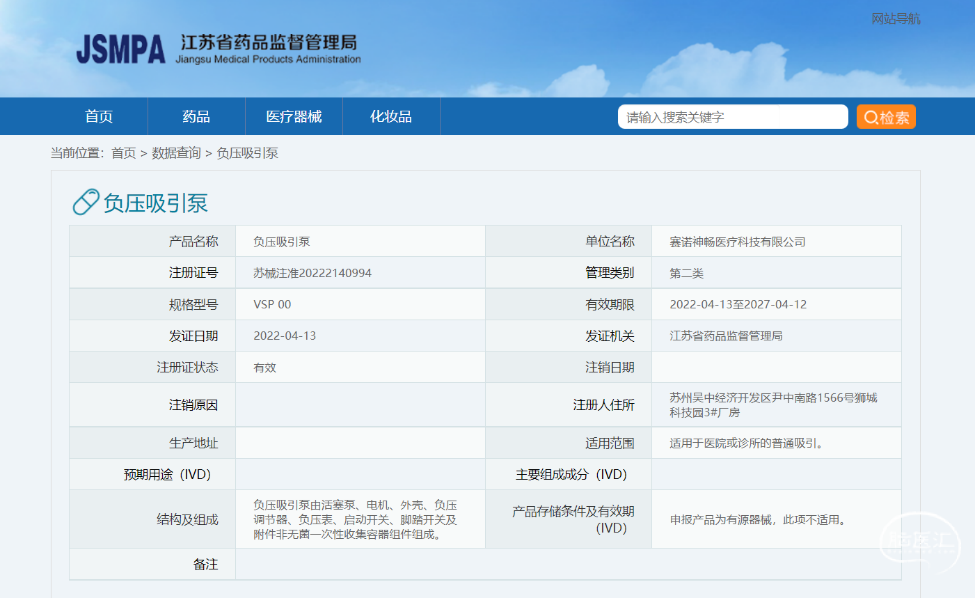Click the 江苏省药品监督管理局 site title

point(269,42)
